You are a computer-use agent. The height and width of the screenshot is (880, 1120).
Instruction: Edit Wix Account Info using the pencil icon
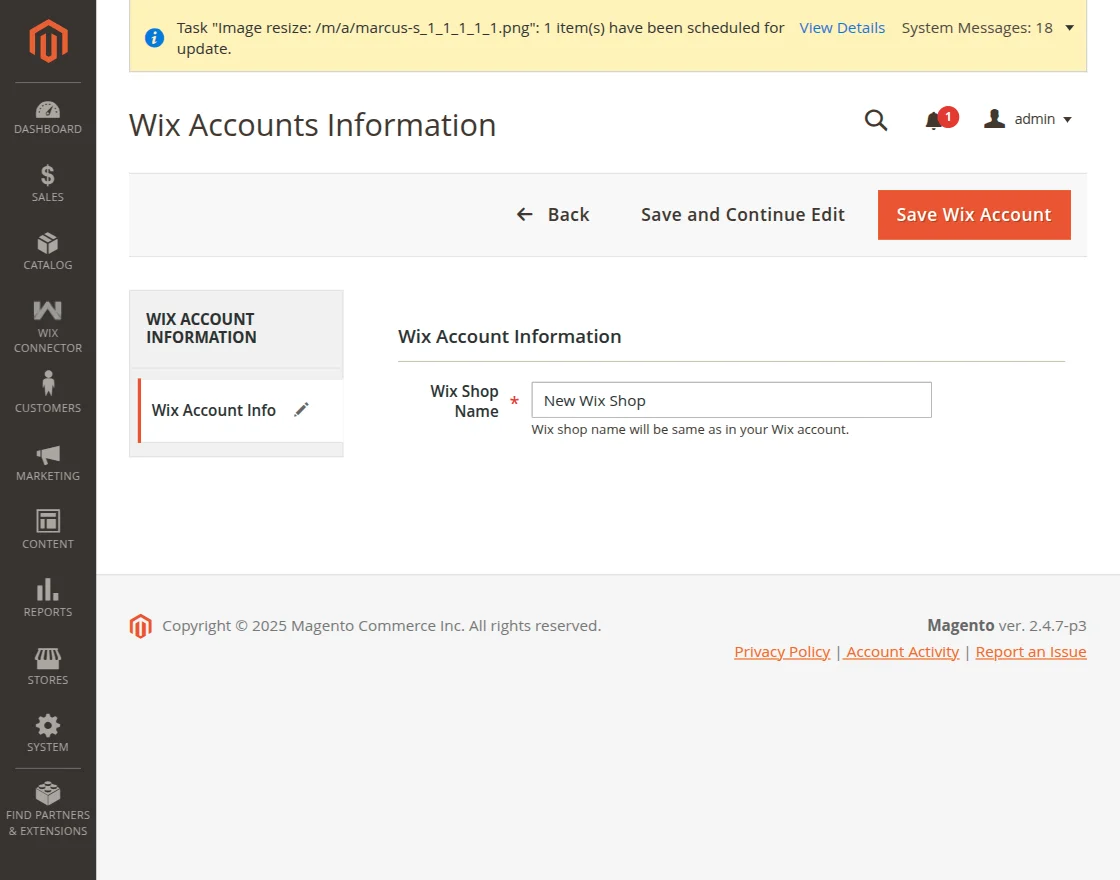click(x=301, y=409)
